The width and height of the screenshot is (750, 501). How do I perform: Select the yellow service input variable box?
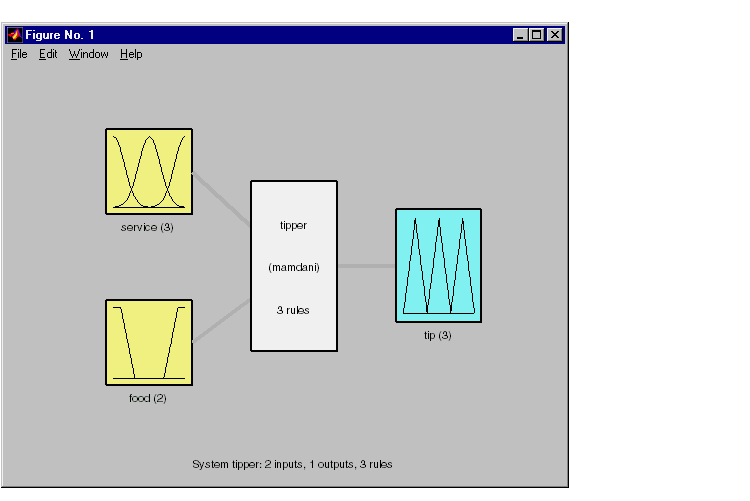pos(149,171)
